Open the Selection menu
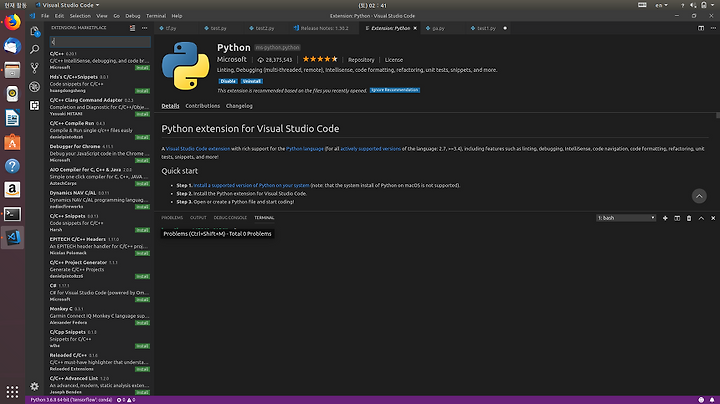The height and width of the screenshot is (404, 720). pyautogui.click(x=80, y=16)
